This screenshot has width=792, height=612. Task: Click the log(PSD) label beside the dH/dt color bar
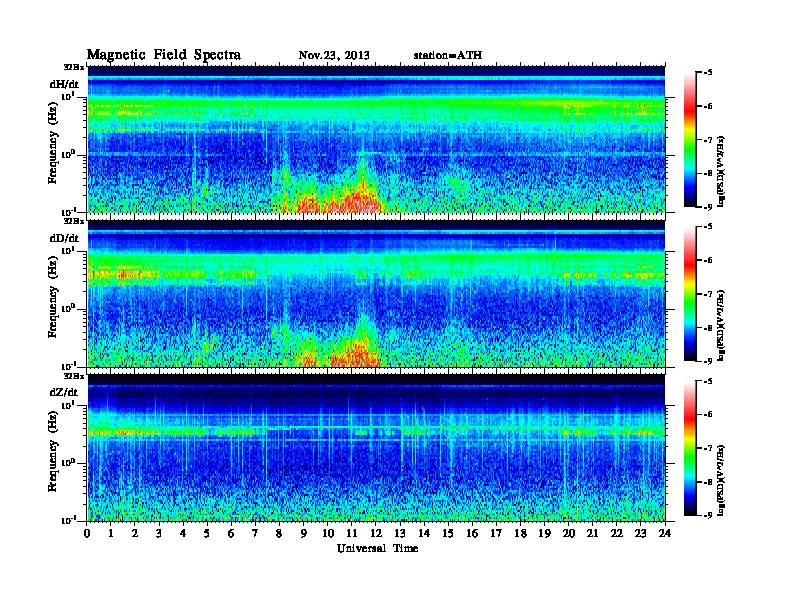(722, 171)
